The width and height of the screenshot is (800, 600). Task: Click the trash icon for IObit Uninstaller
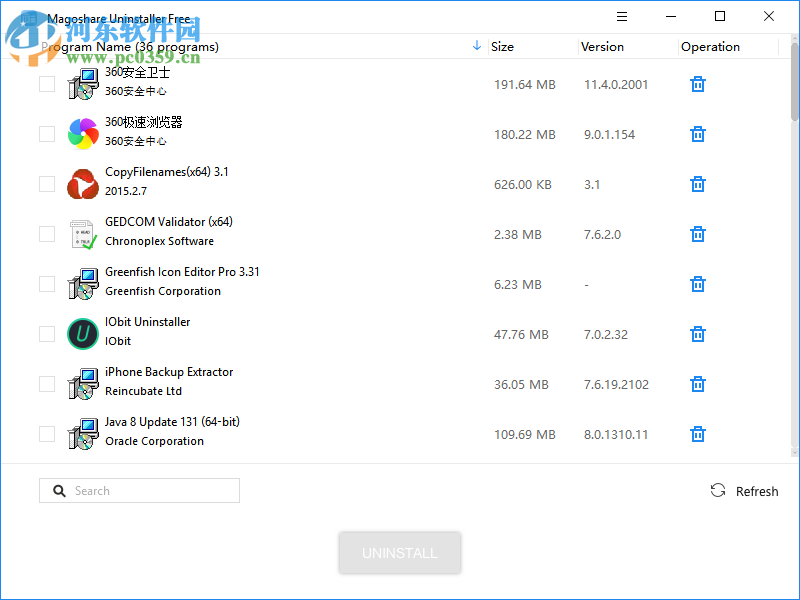coord(697,334)
